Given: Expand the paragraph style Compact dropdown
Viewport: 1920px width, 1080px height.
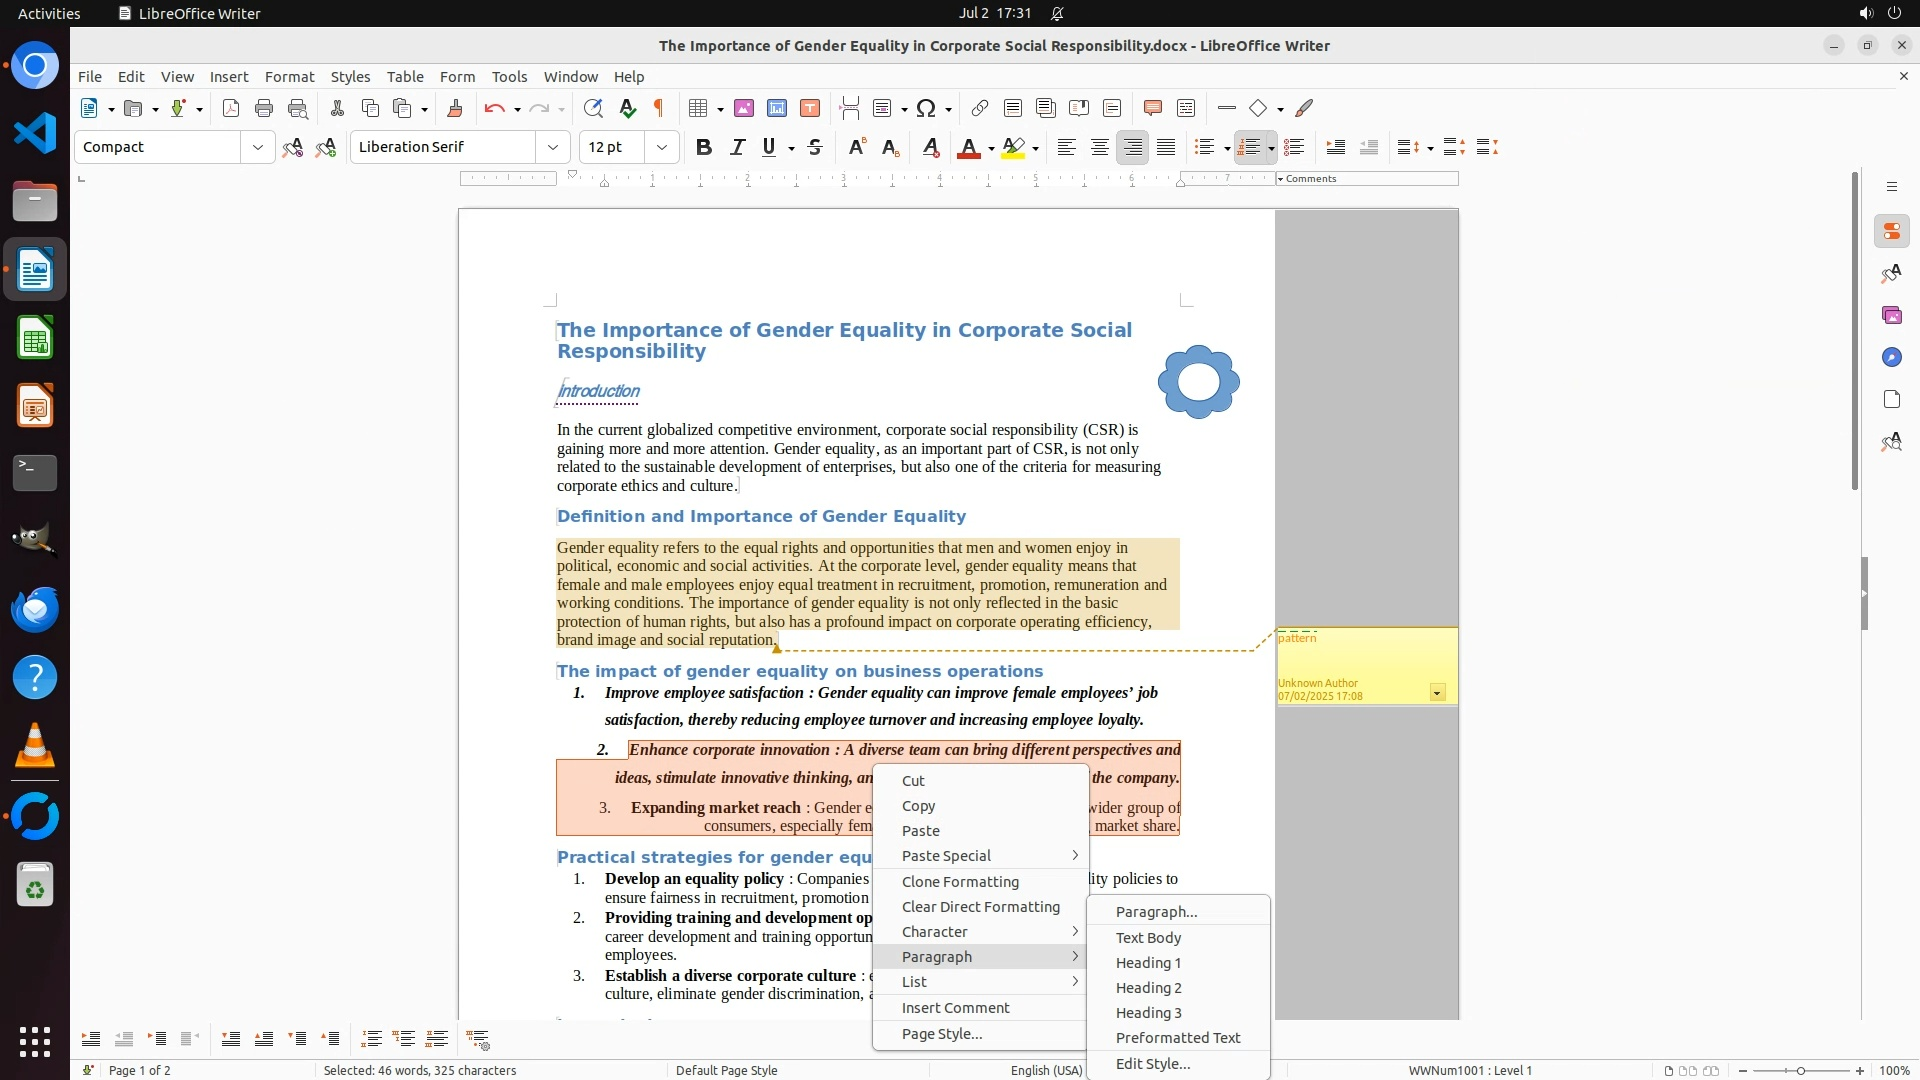Looking at the screenshot, I should pos(258,148).
